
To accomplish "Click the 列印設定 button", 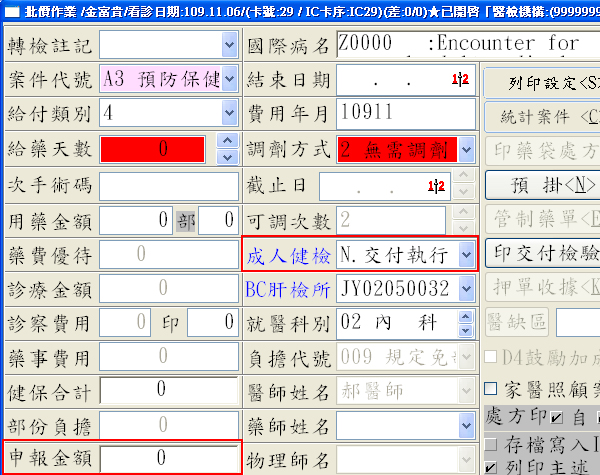I will point(541,82).
